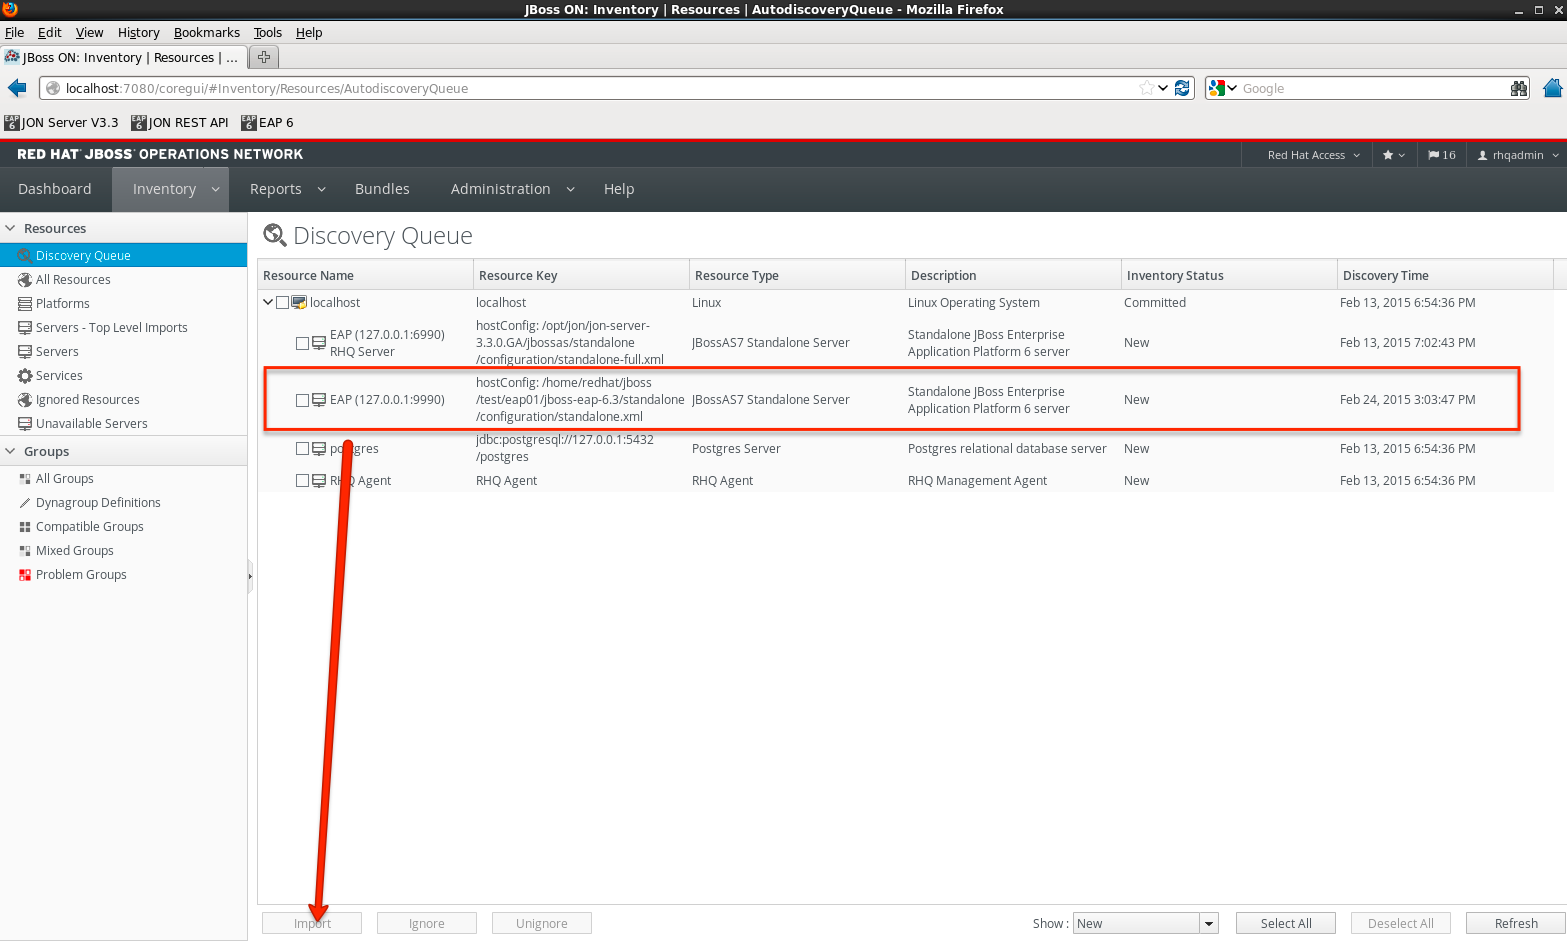Viewport: 1567px width, 941px height.
Task: Click the Select All button
Action: point(1286,924)
